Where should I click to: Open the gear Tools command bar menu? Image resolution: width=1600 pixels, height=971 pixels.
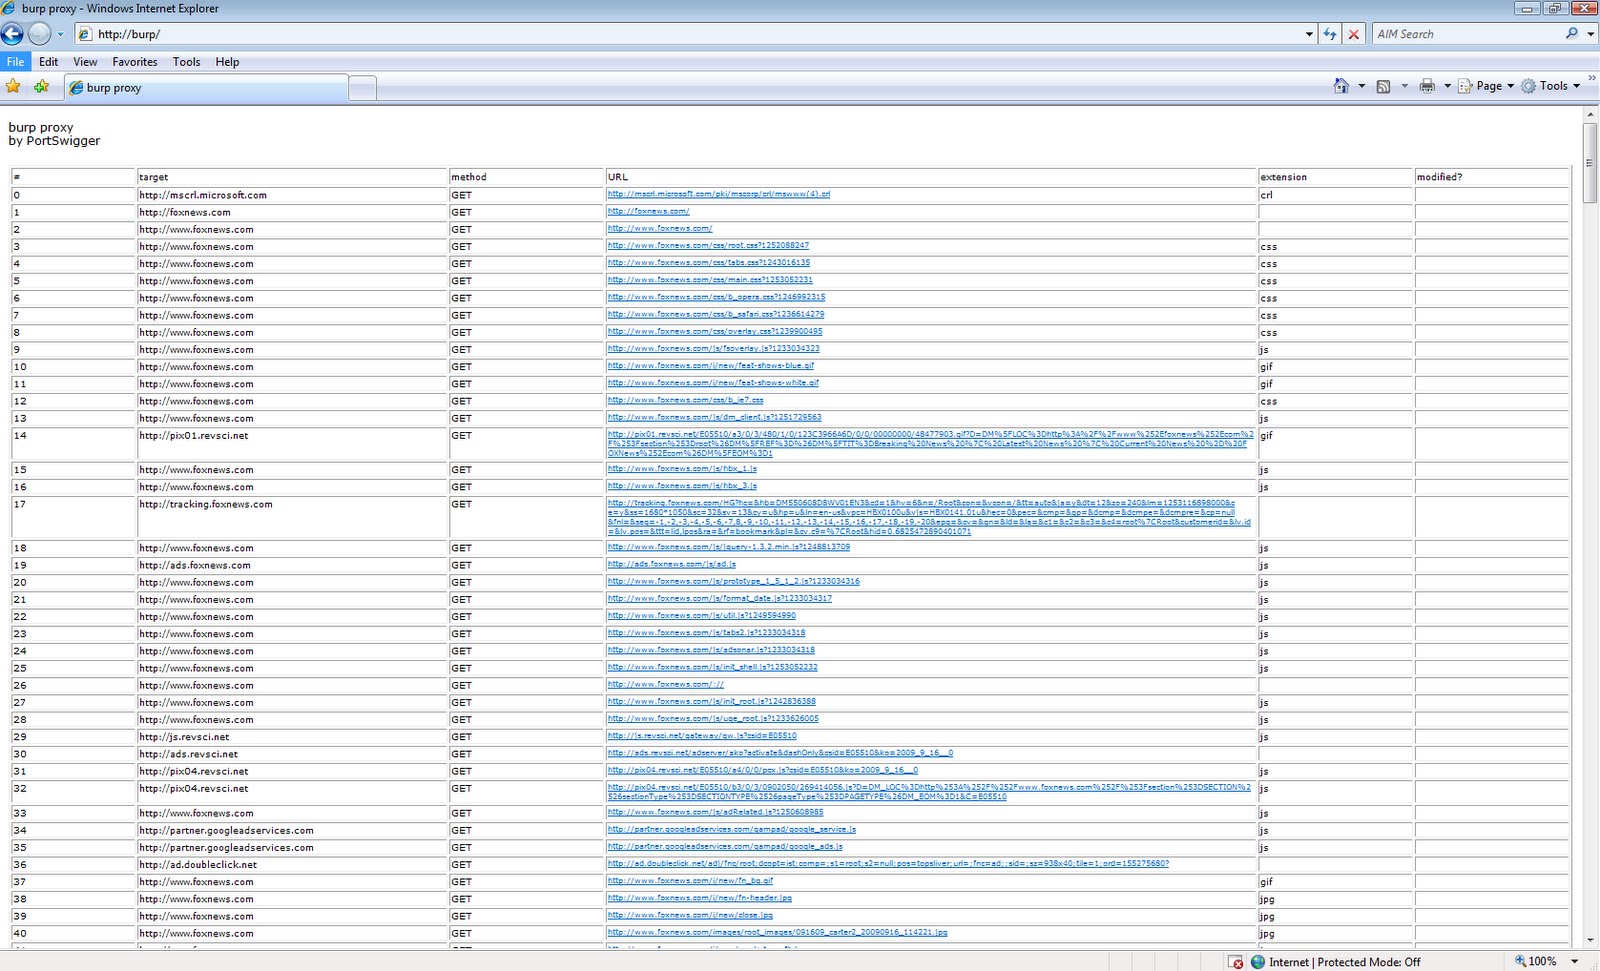1551,86
